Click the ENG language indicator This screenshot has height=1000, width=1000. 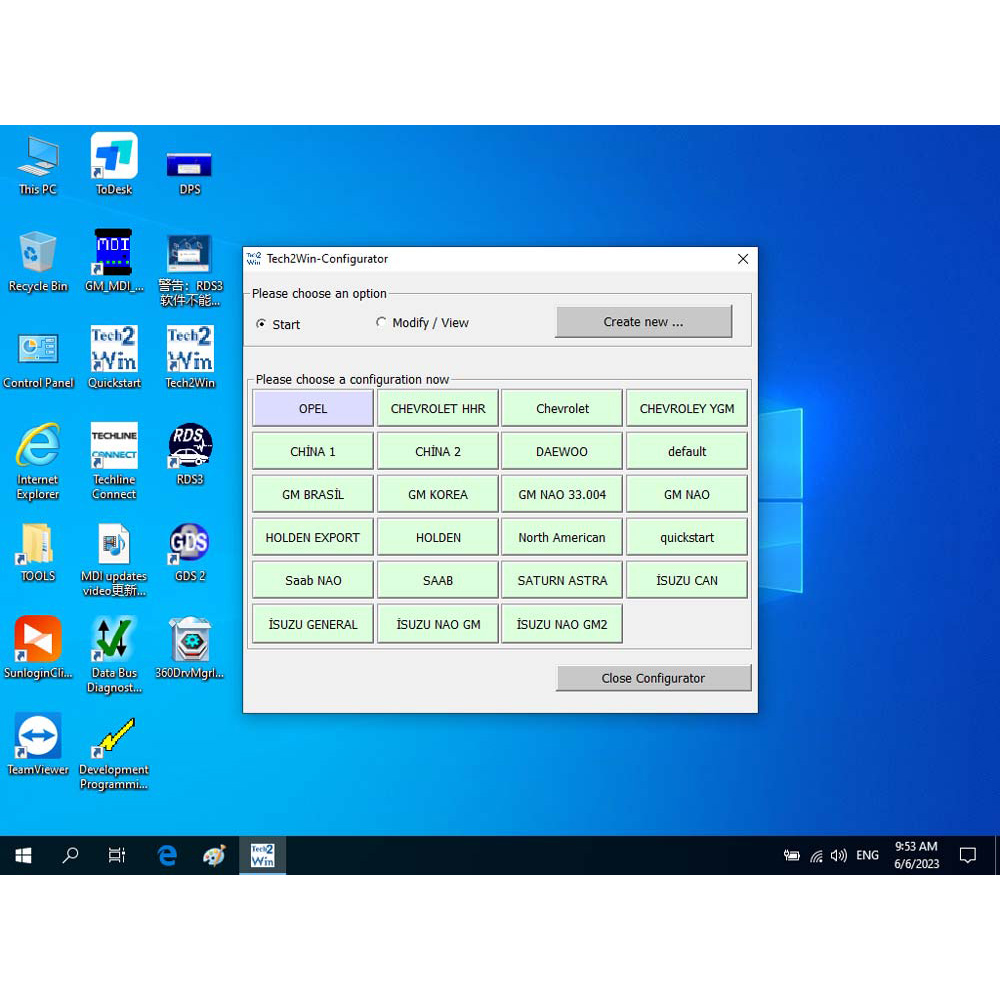point(867,855)
